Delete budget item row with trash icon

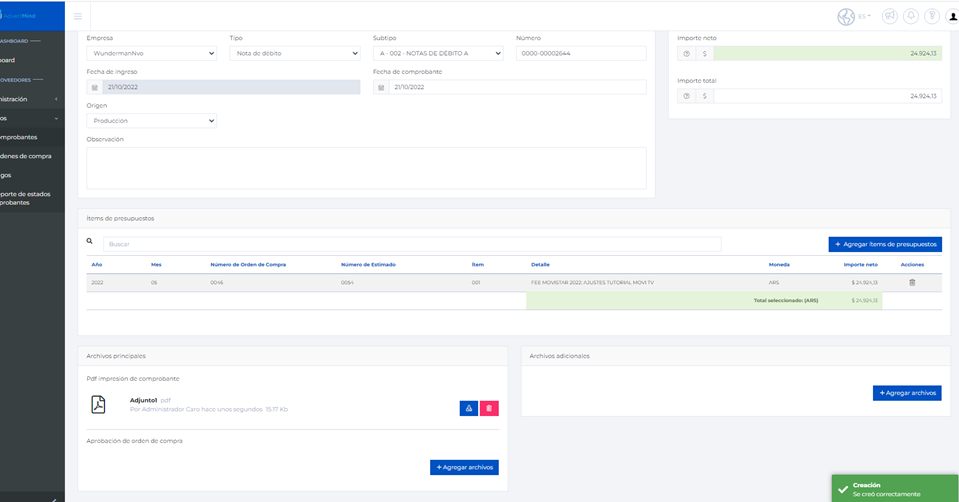[911, 283]
